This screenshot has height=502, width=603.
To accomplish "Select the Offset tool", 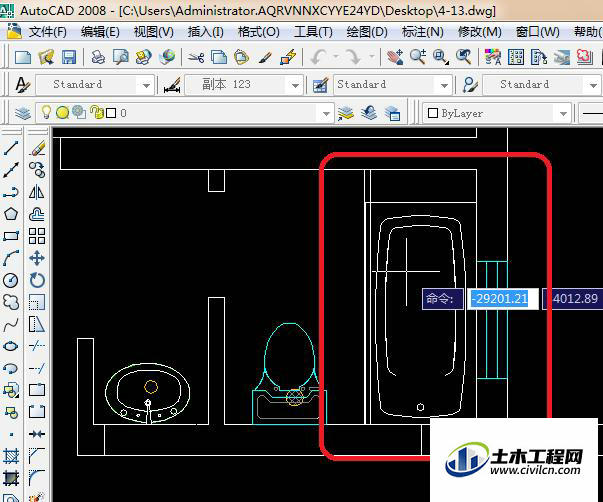I will pyautogui.click(x=37, y=214).
